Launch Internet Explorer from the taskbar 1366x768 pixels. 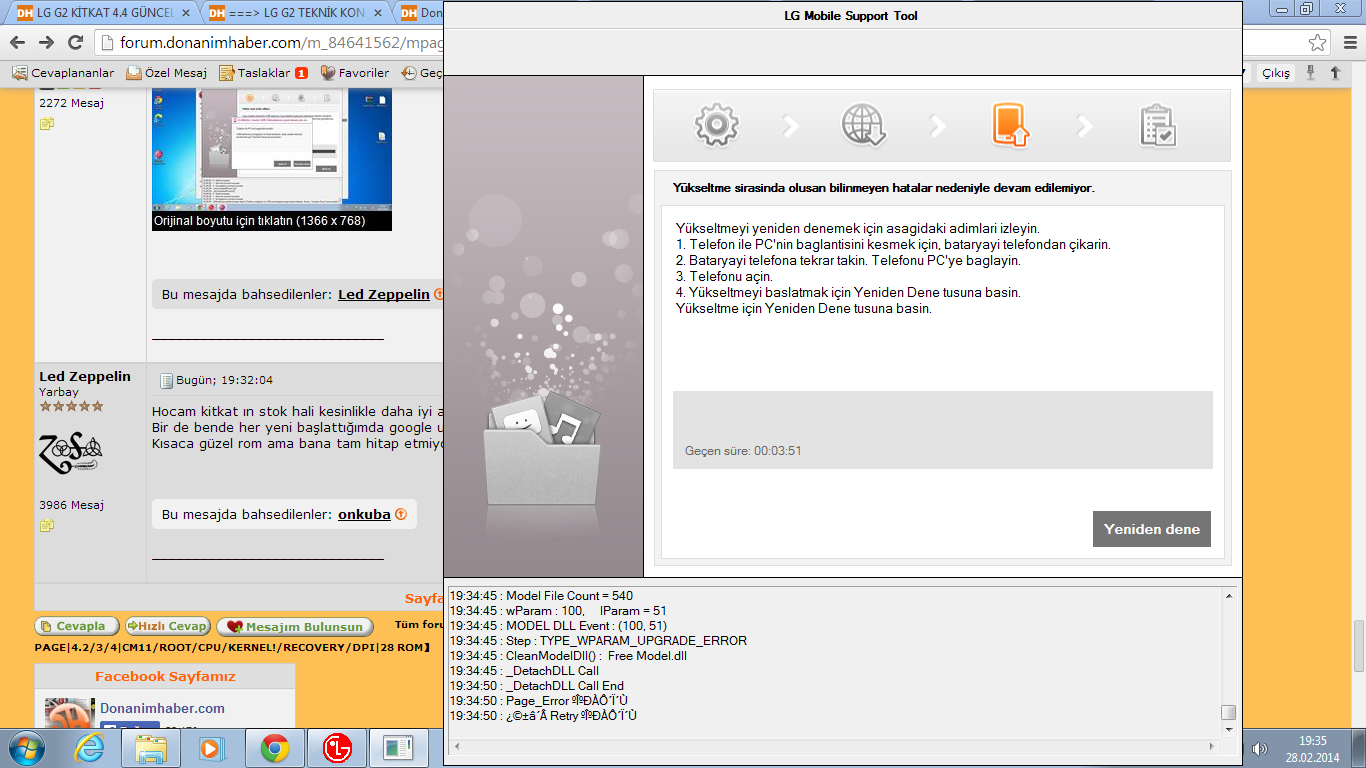90,747
